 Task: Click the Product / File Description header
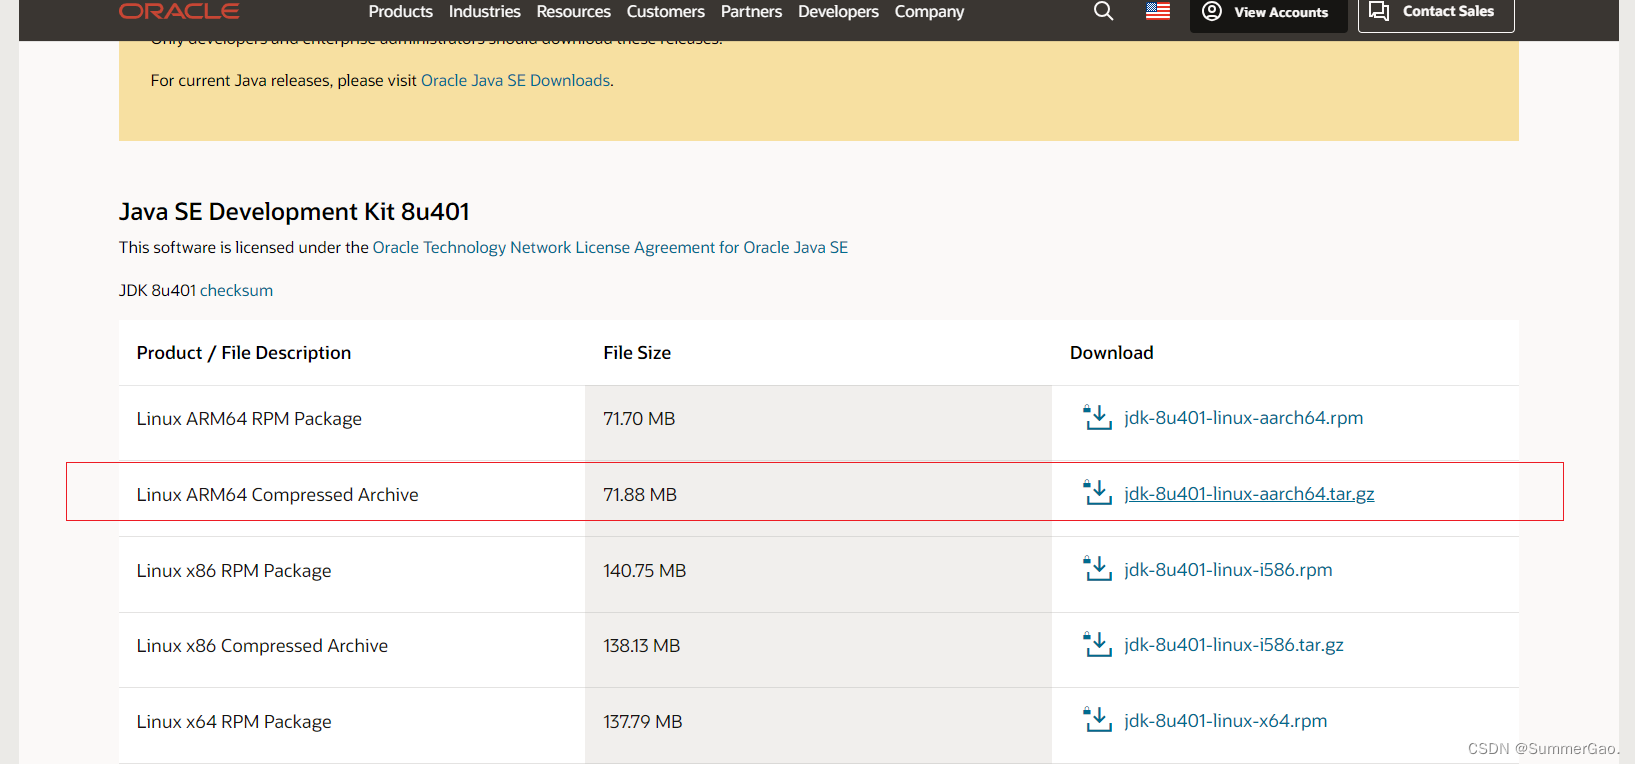(244, 353)
